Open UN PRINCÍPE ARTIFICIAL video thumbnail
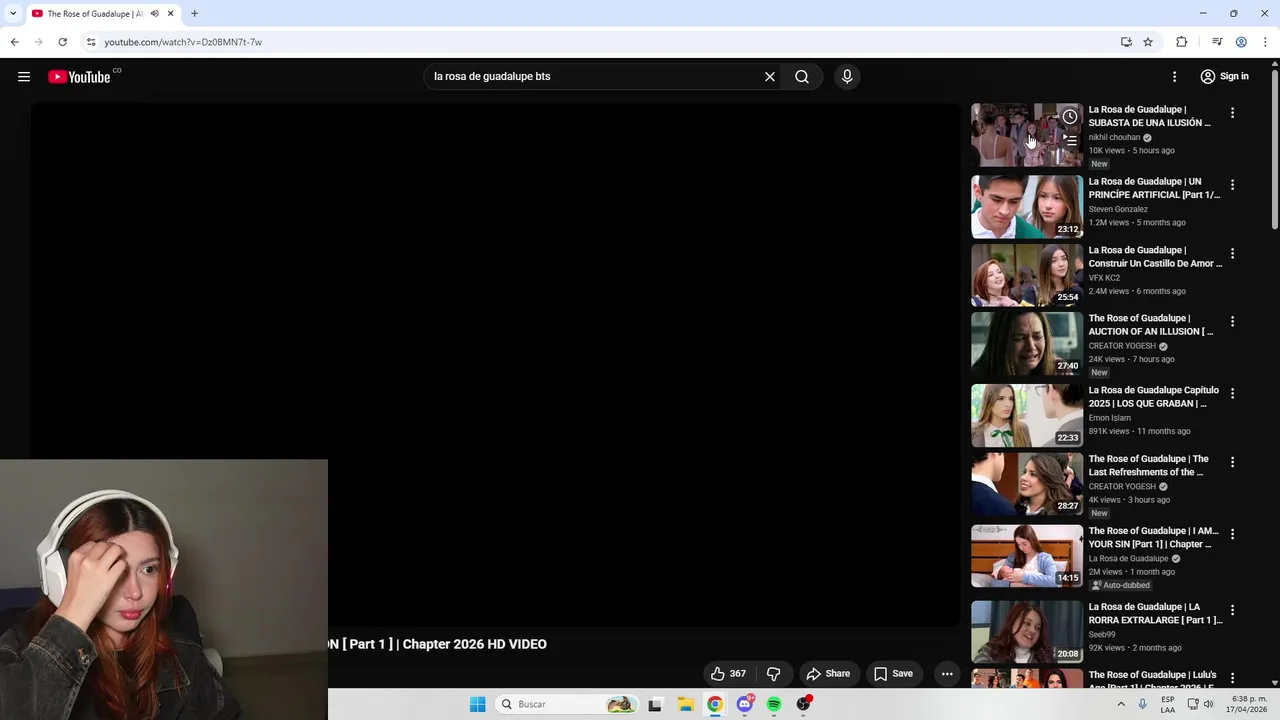The width and height of the screenshot is (1280, 720). pos(1027,207)
